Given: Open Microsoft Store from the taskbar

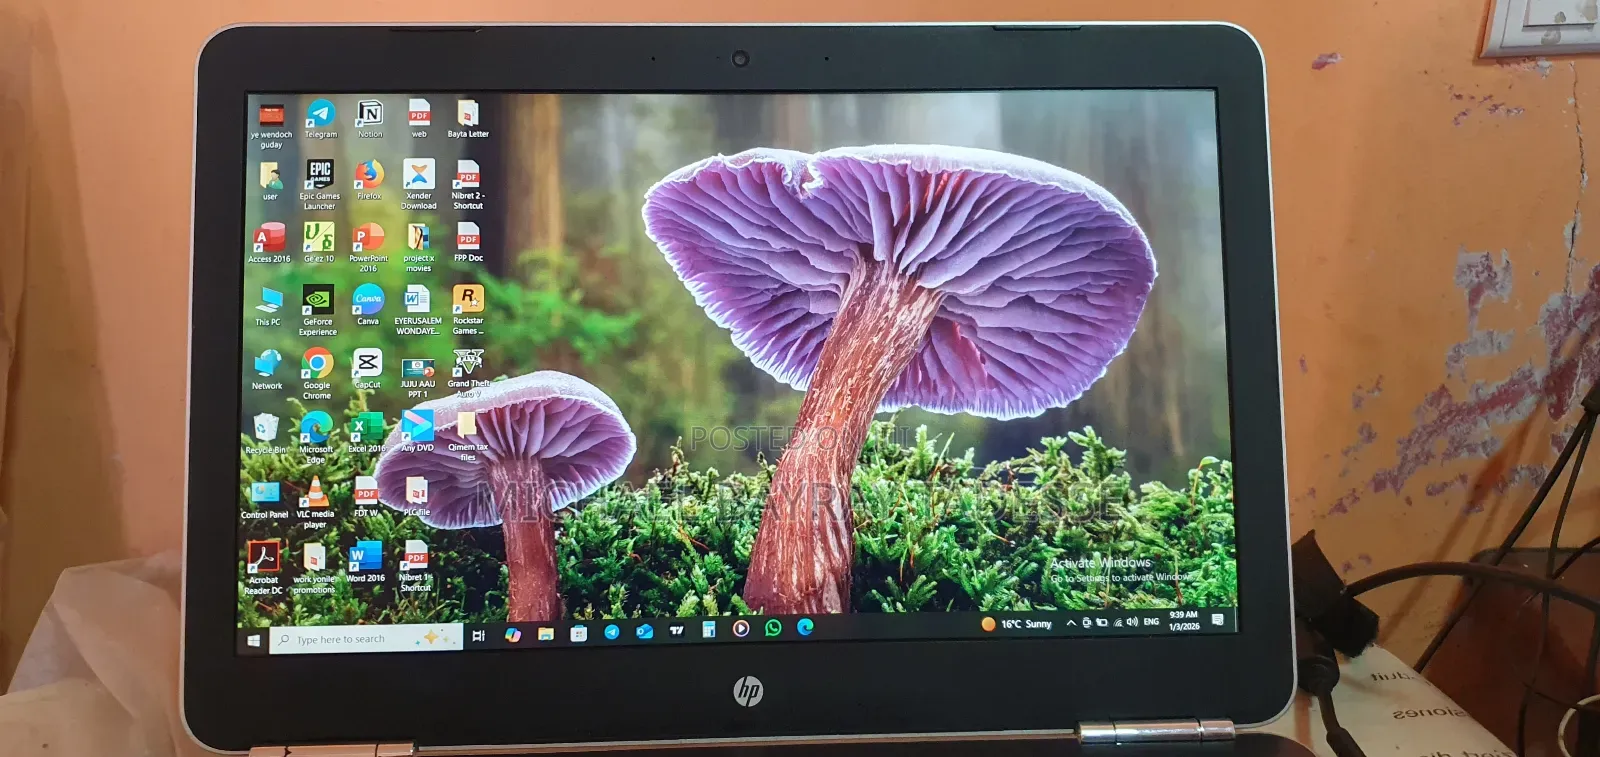Looking at the screenshot, I should (x=579, y=632).
